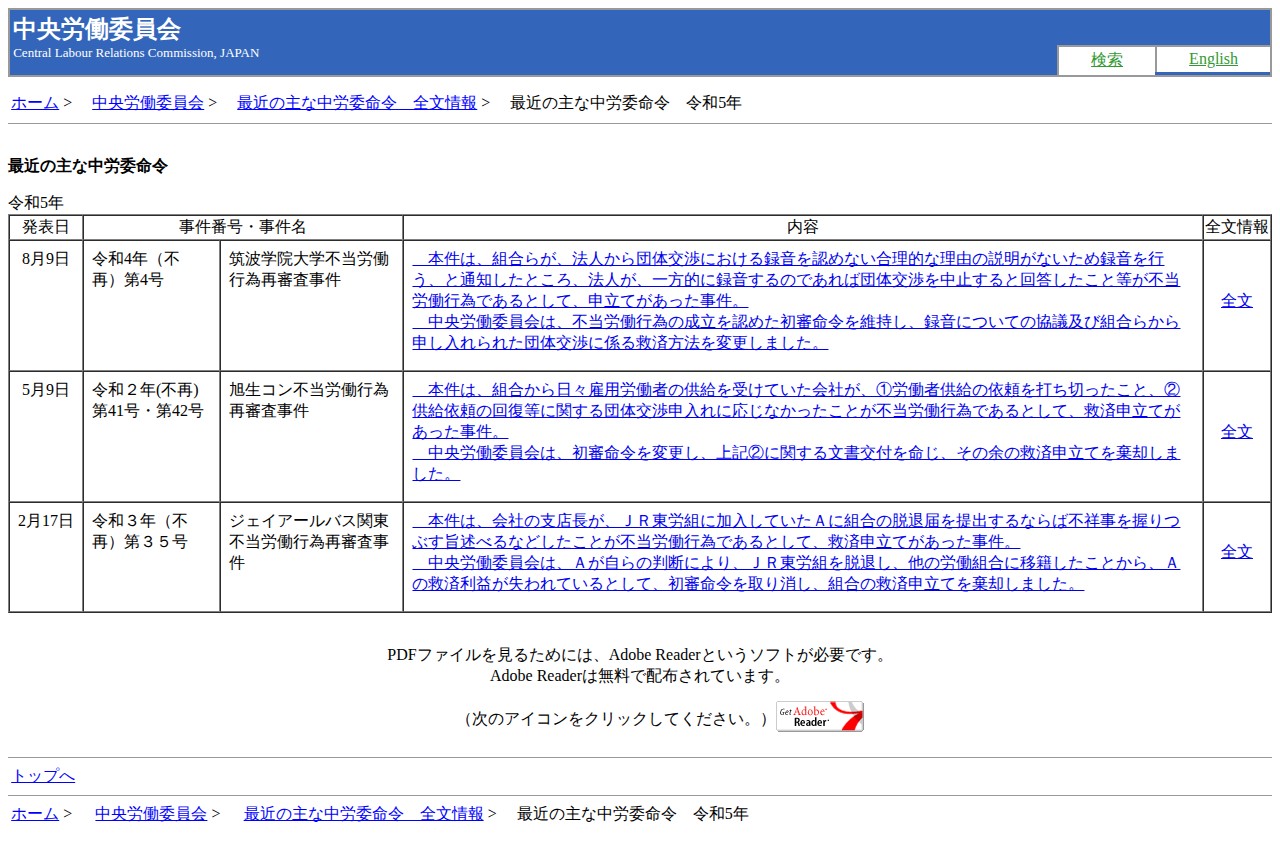Click the bold 最近の主な中労委命令 heading

(88, 166)
